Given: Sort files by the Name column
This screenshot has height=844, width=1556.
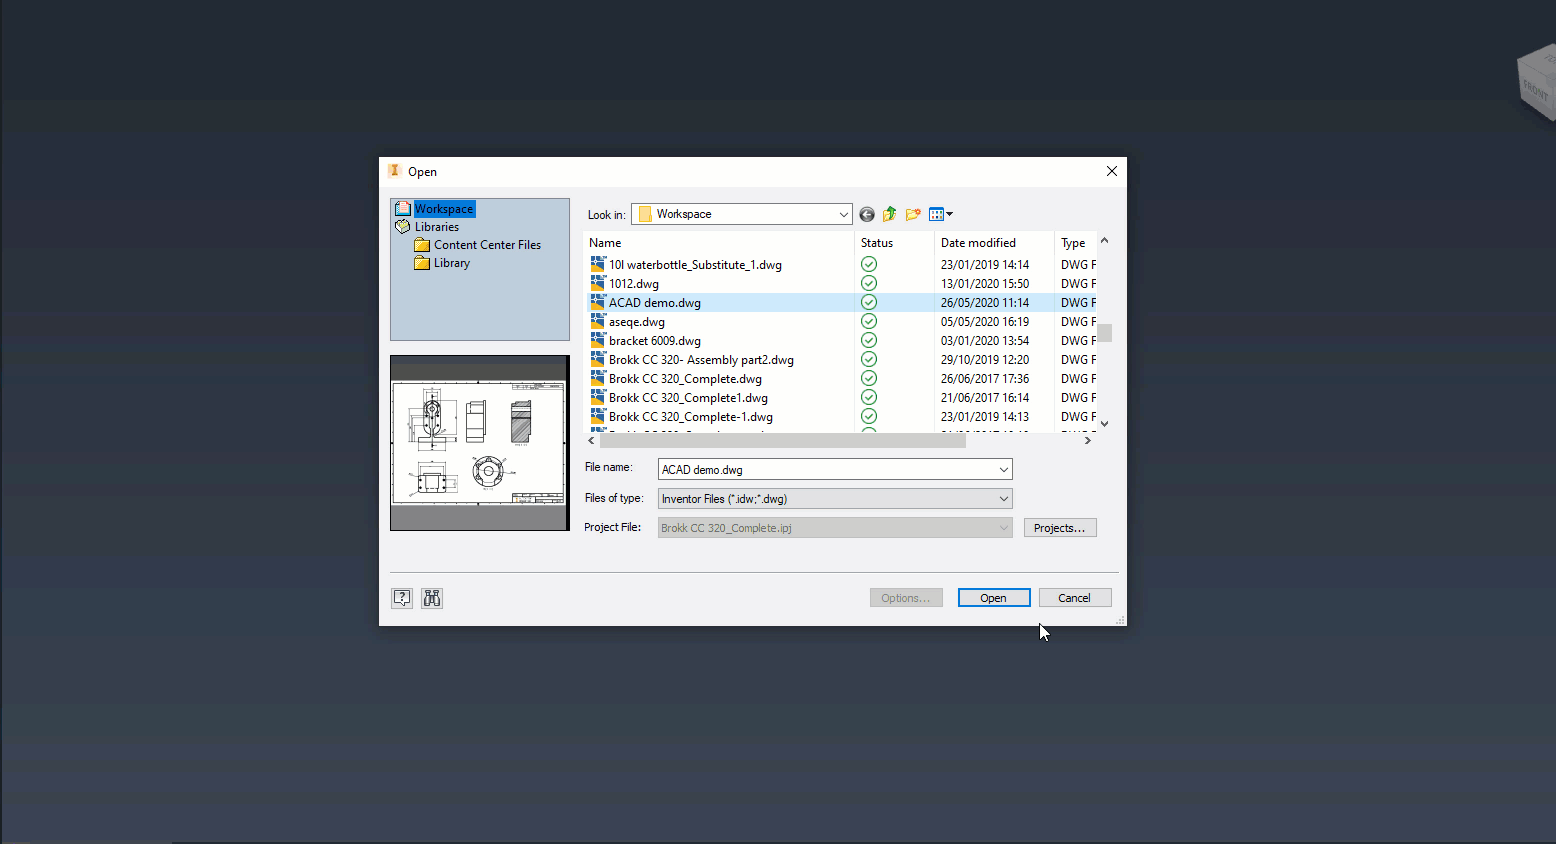Looking at the screenshot, I should click(605, 243).
